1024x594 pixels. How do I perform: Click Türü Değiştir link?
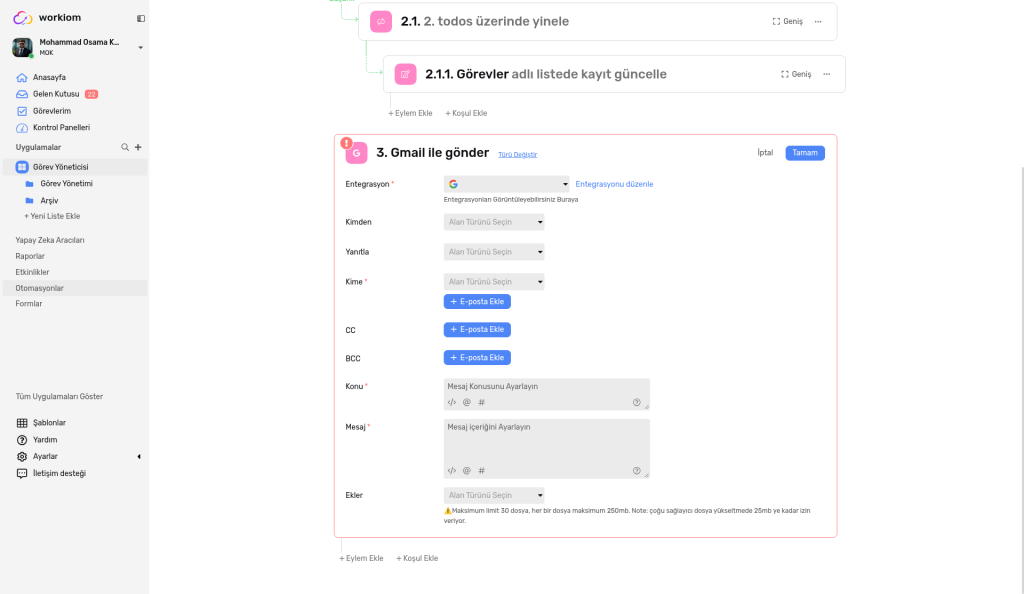click(x=518, y=155)
